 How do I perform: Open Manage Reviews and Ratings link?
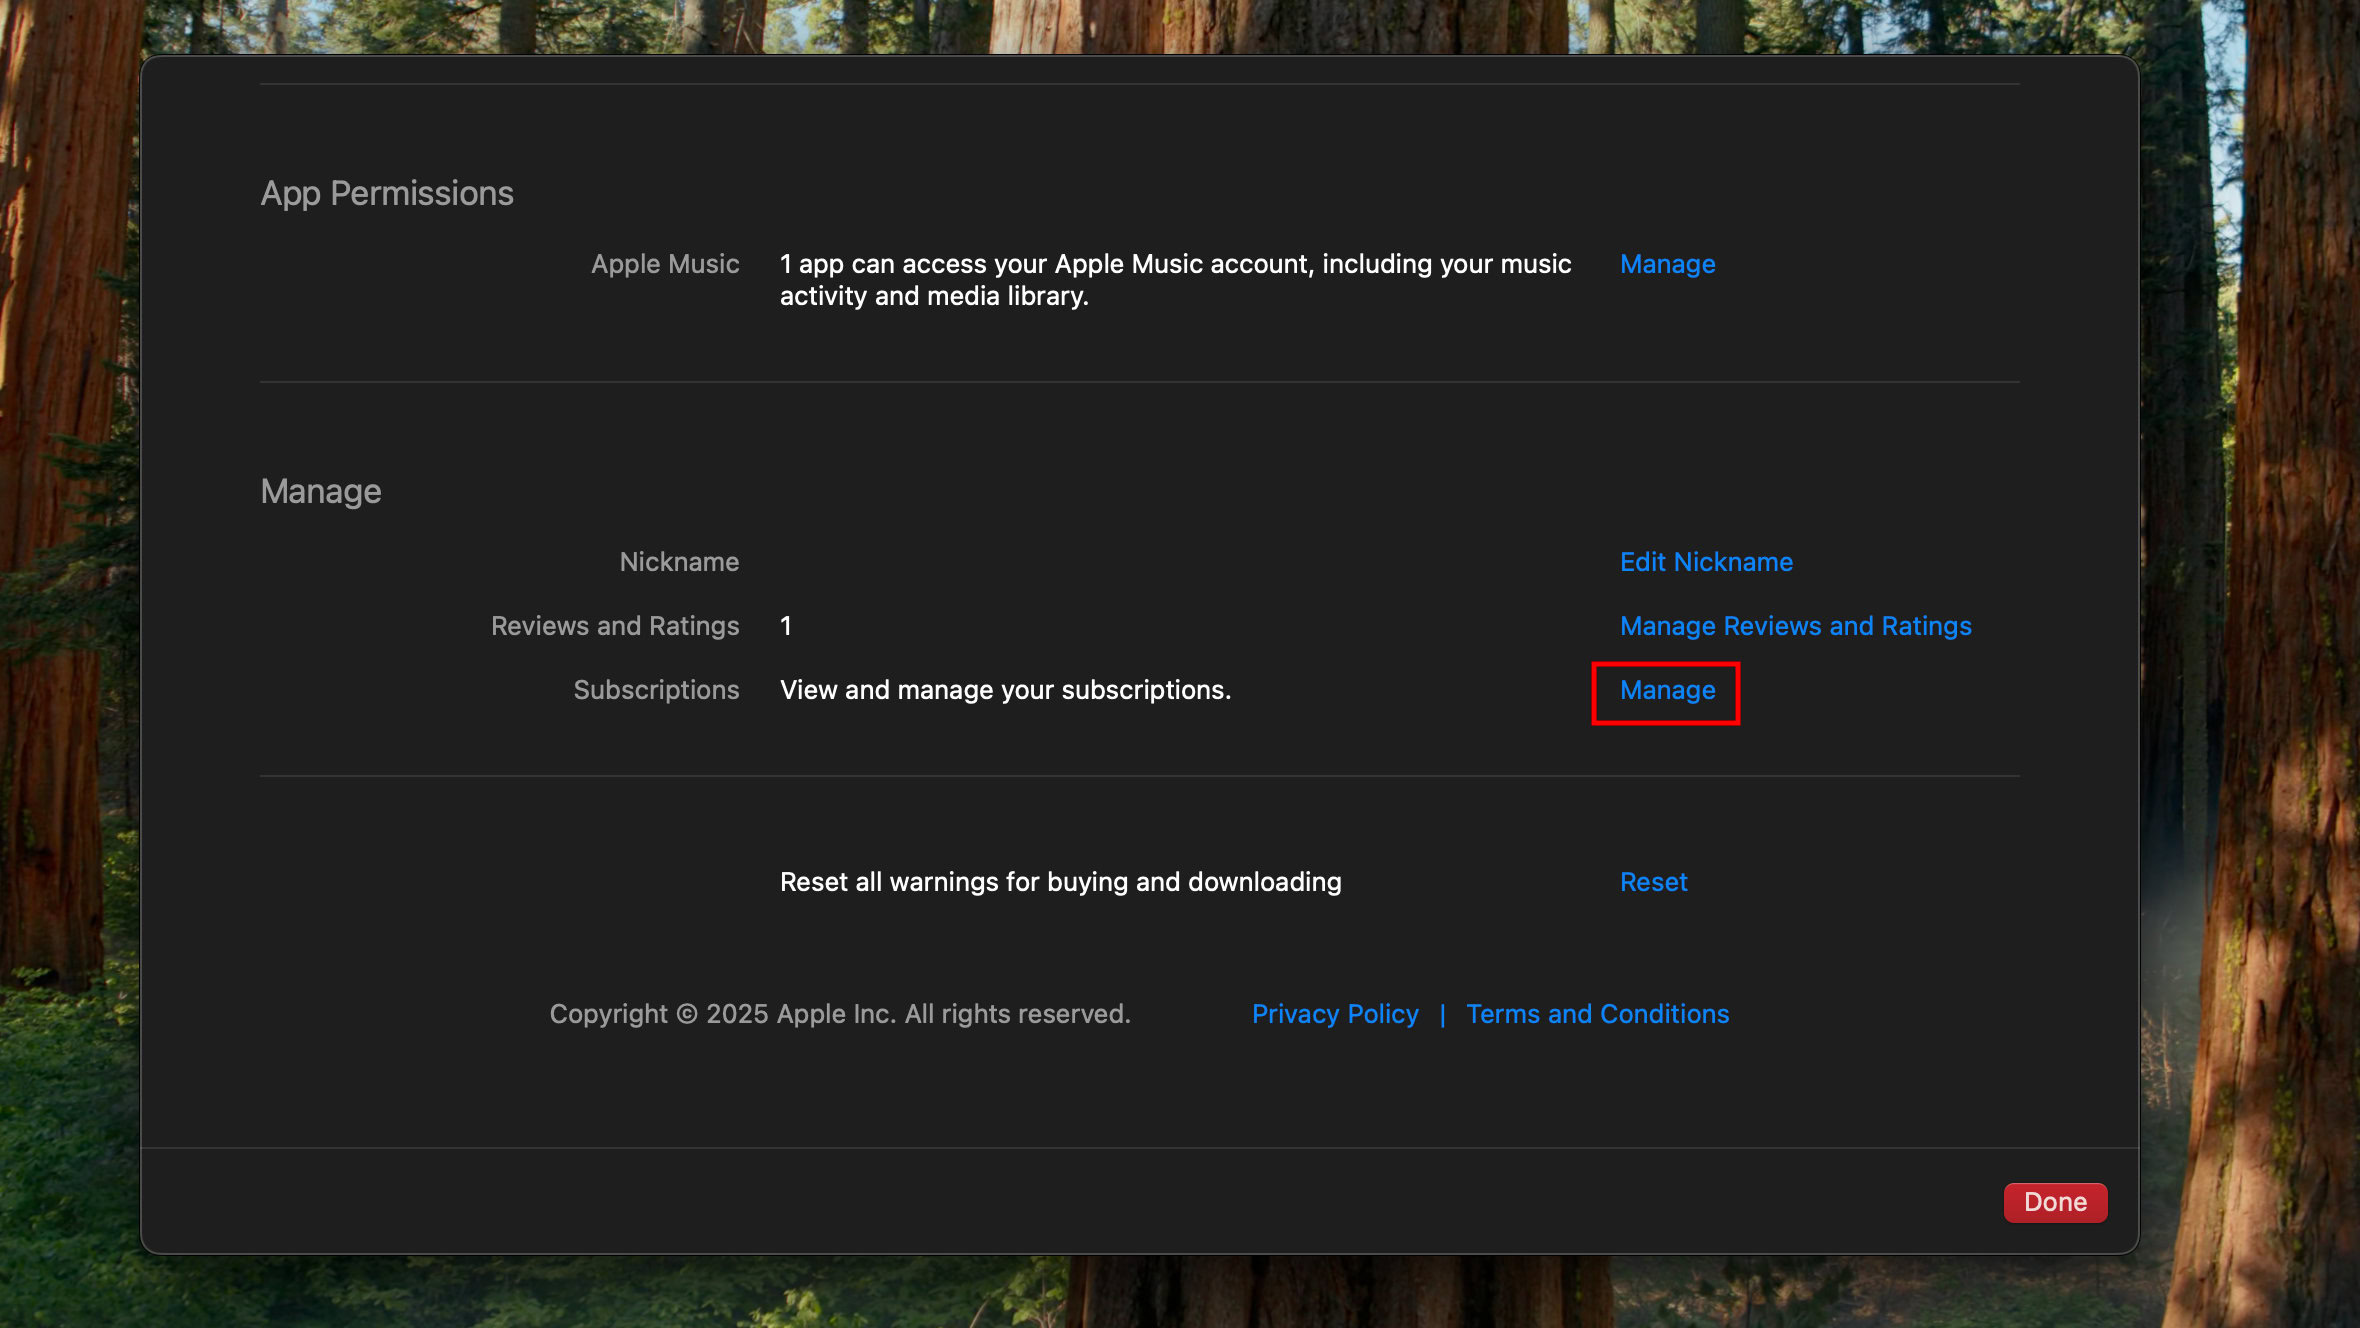[x=1795, y=626]
